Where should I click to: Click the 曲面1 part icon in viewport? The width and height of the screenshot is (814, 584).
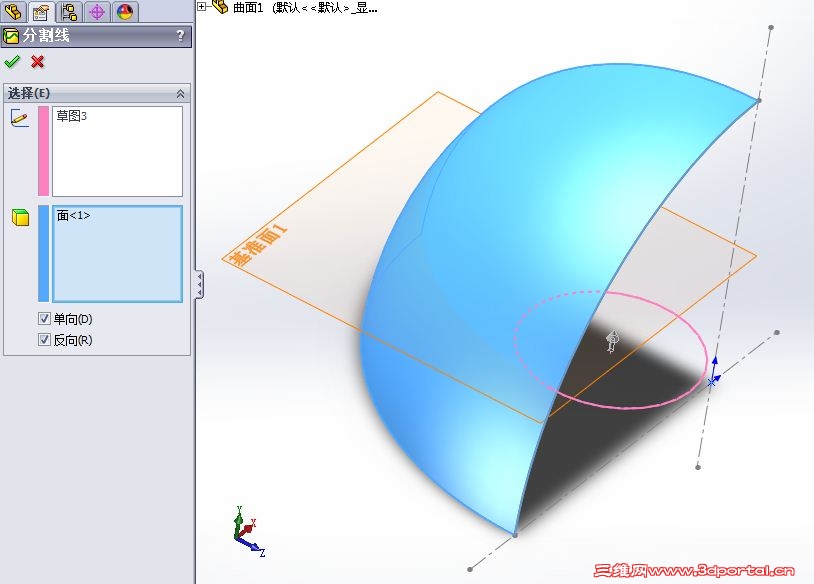pos(220,6)
